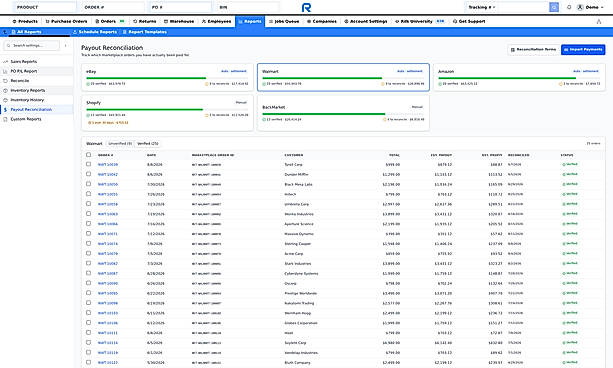Open the Orders tab
This screenshot has width=613, height=368.
coord(109,22)
